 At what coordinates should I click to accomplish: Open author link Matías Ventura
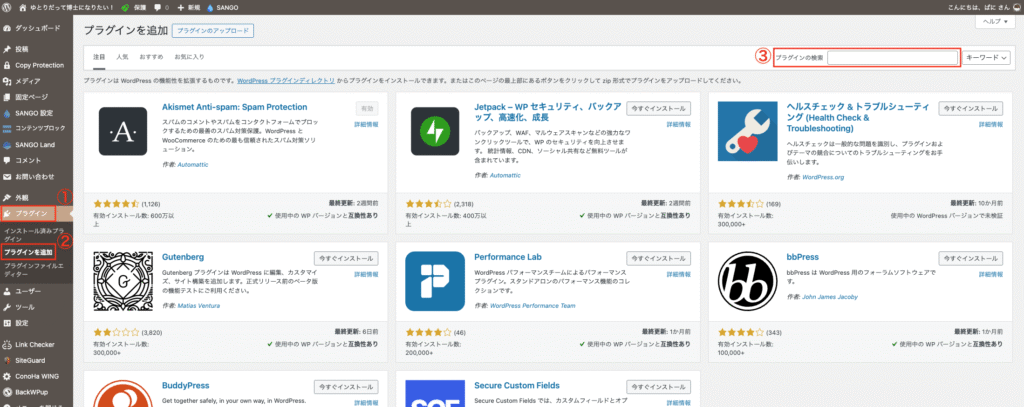click(199, 306)
